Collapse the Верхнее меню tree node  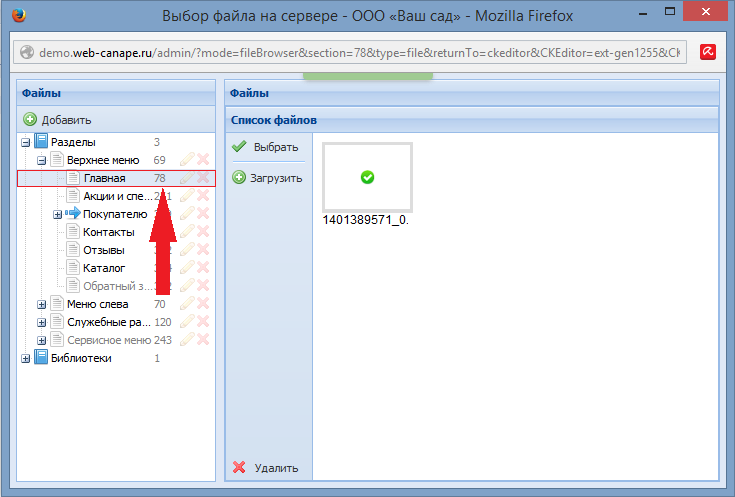[x=41, y=160]
